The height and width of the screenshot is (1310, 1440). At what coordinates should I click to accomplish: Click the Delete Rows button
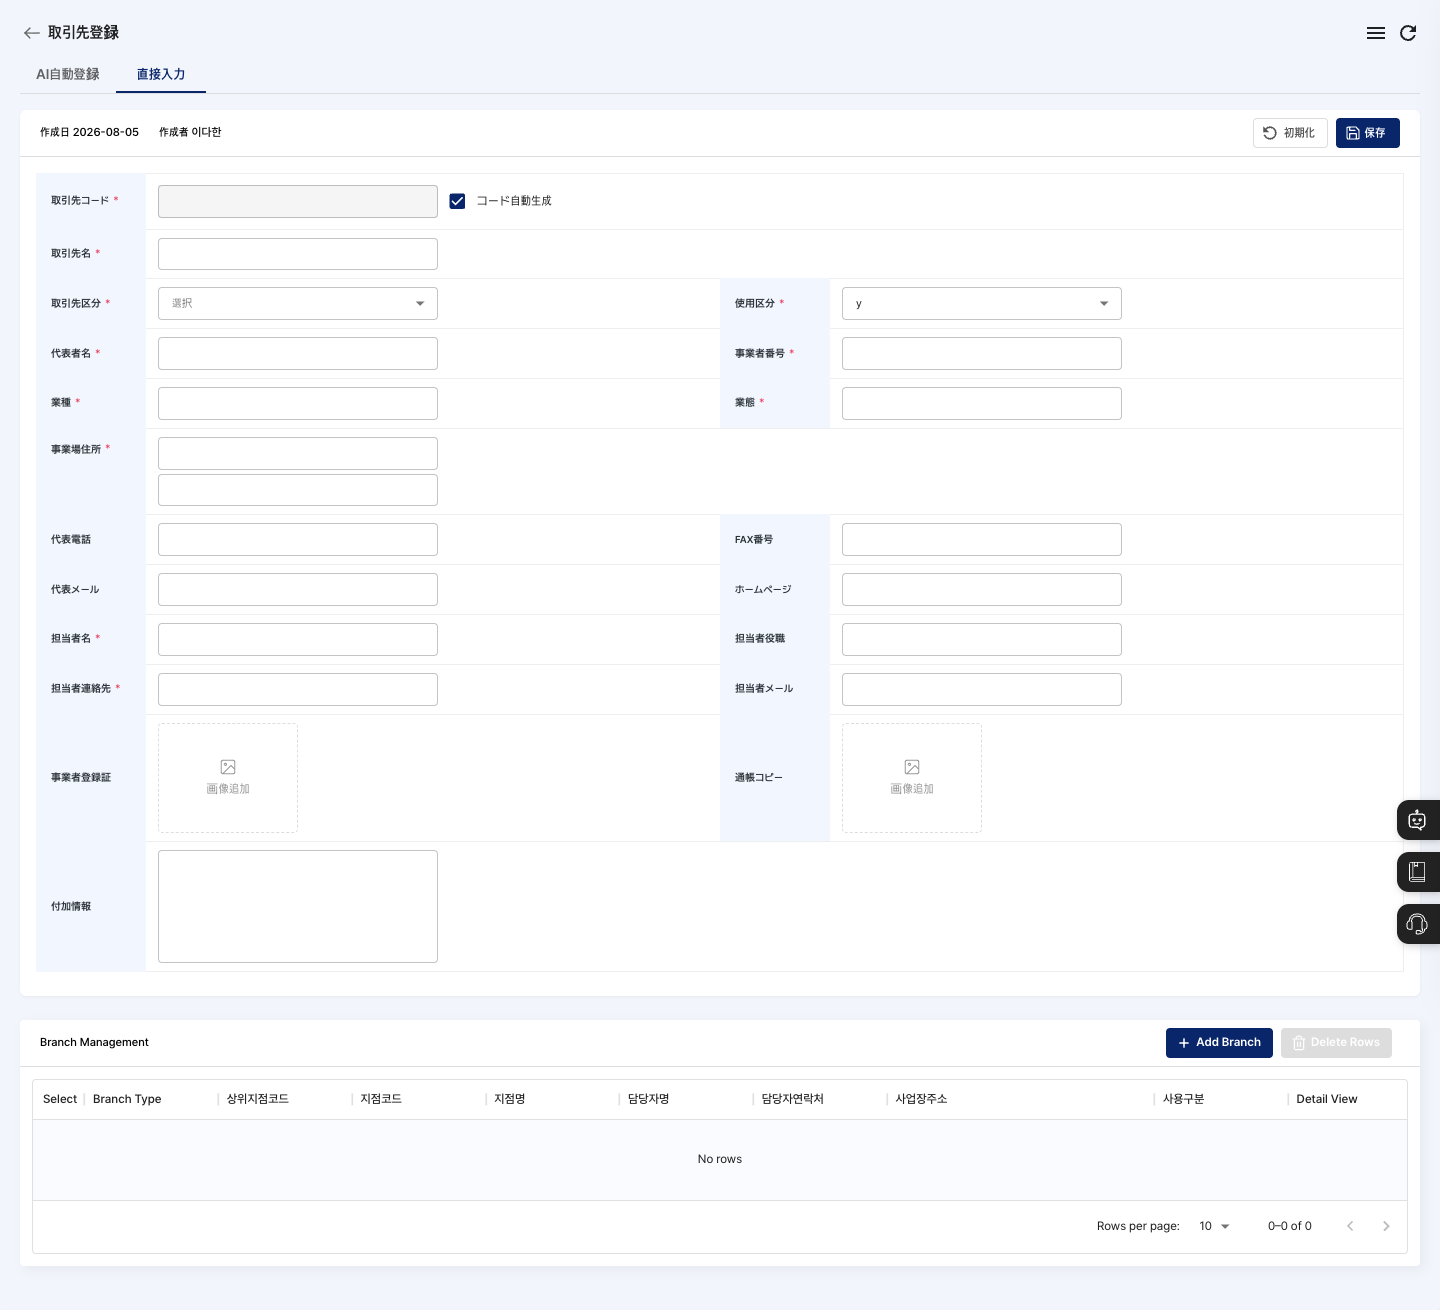tap(1336, 1042)
